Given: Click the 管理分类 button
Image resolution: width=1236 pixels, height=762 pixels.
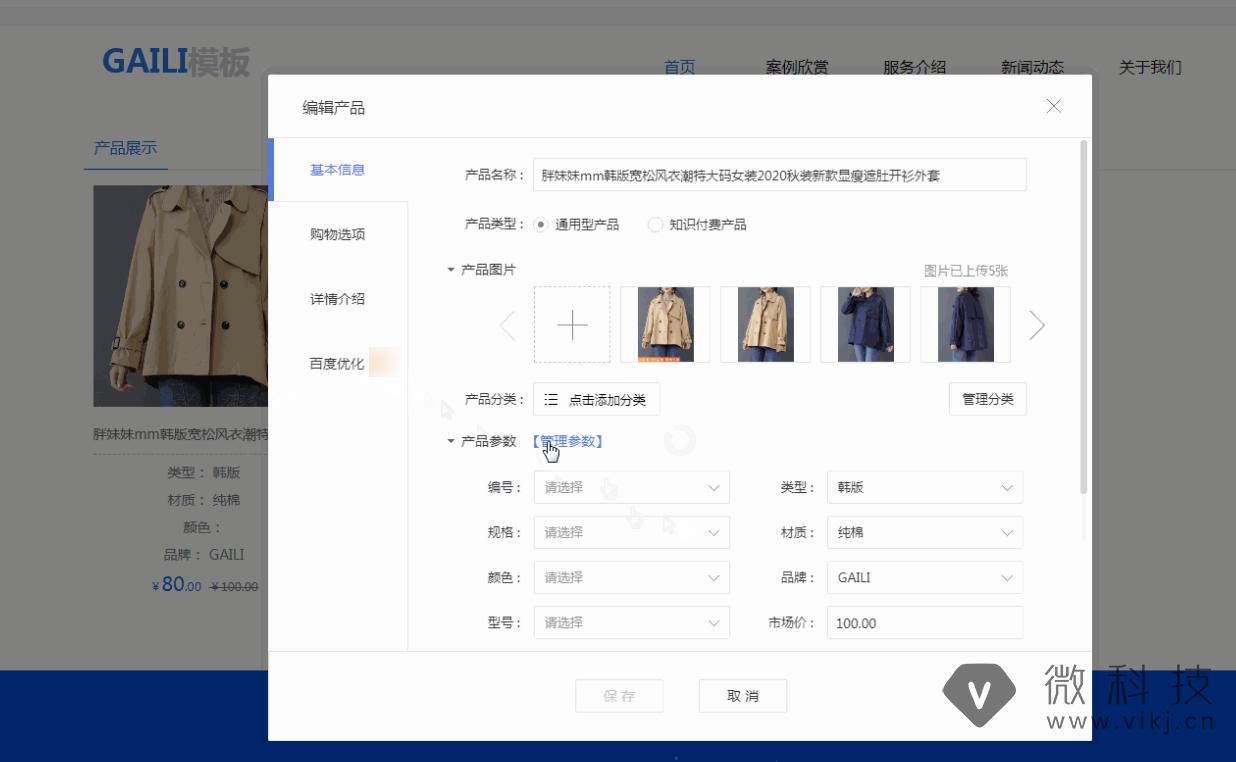Looking at the screenshot, I should click(987, 399).
